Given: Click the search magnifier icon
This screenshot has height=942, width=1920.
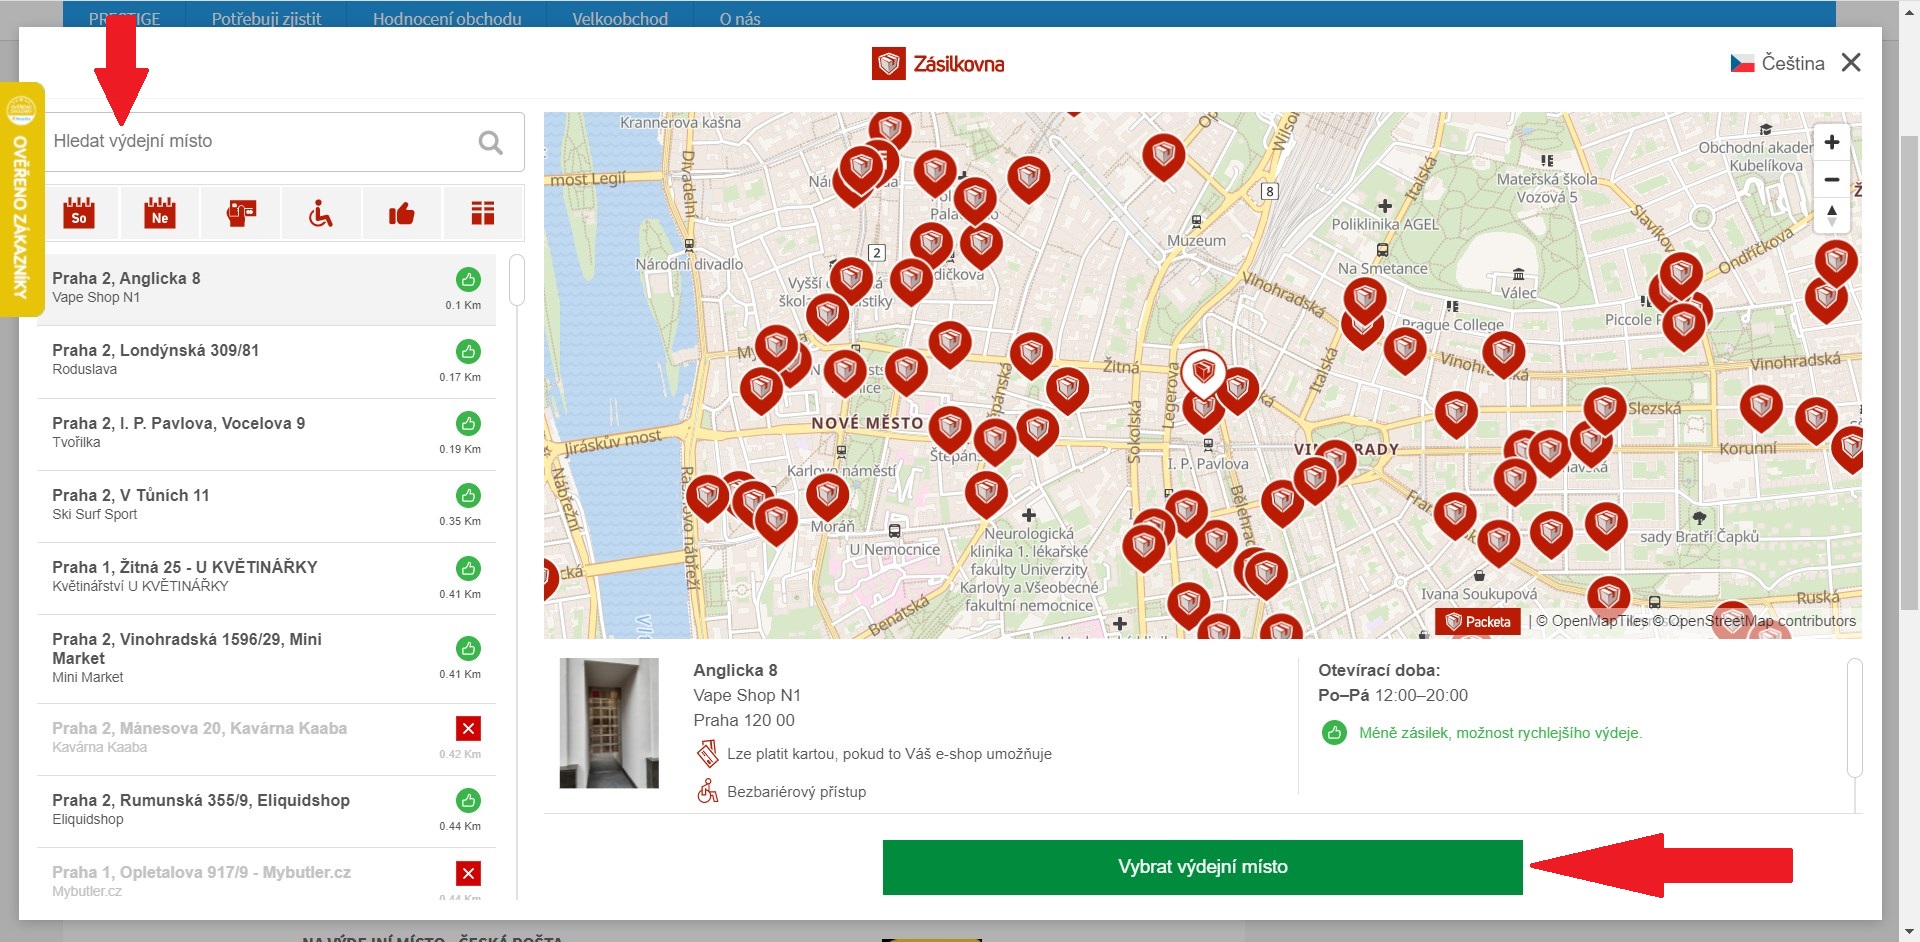Looking at the screenshot, I should (490, 142).
